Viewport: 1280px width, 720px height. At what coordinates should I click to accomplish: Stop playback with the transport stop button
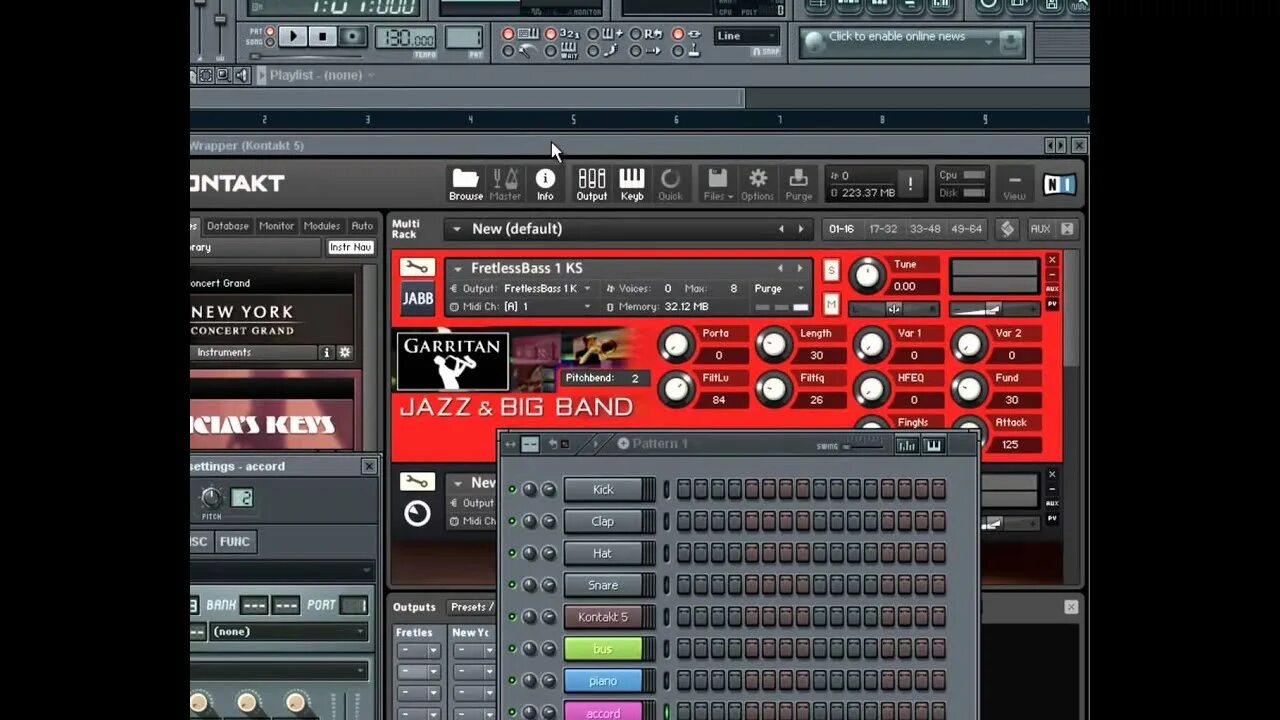click(x=322, y=37)
